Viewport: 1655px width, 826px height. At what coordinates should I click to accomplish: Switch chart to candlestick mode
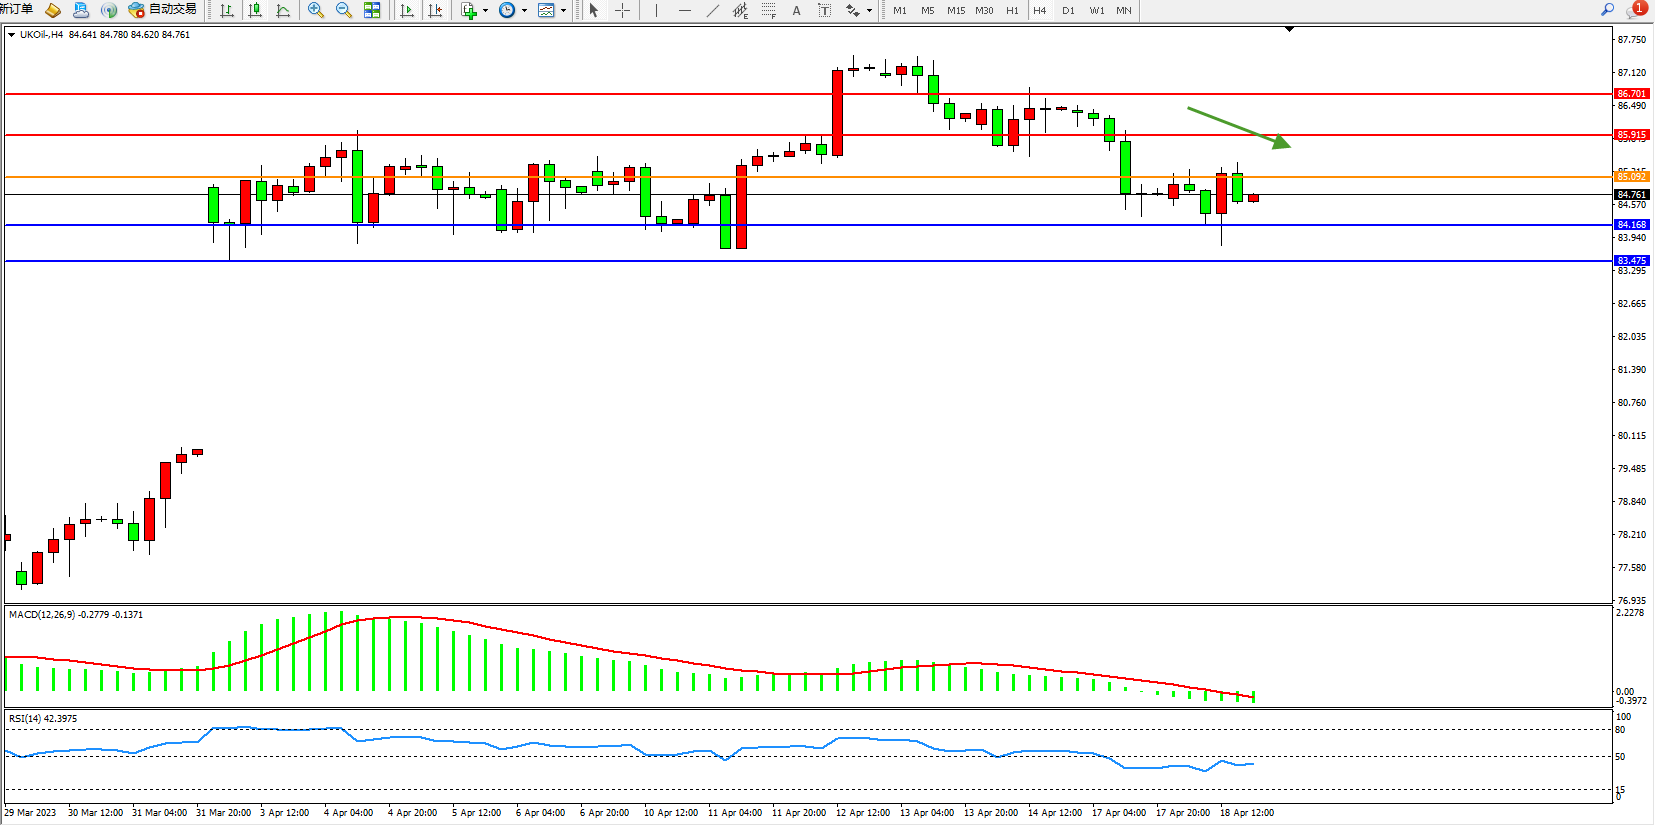[255, 10]
